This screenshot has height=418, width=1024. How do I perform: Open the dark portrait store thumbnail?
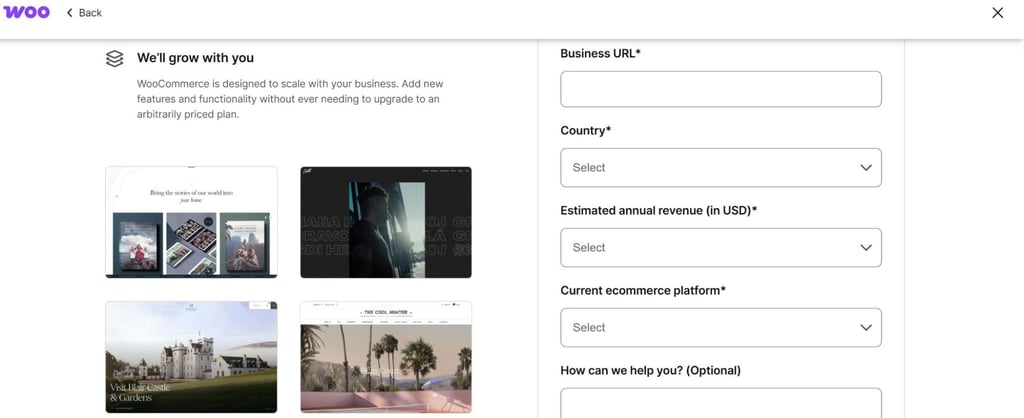pyautogui.click(x=386, y=222)
